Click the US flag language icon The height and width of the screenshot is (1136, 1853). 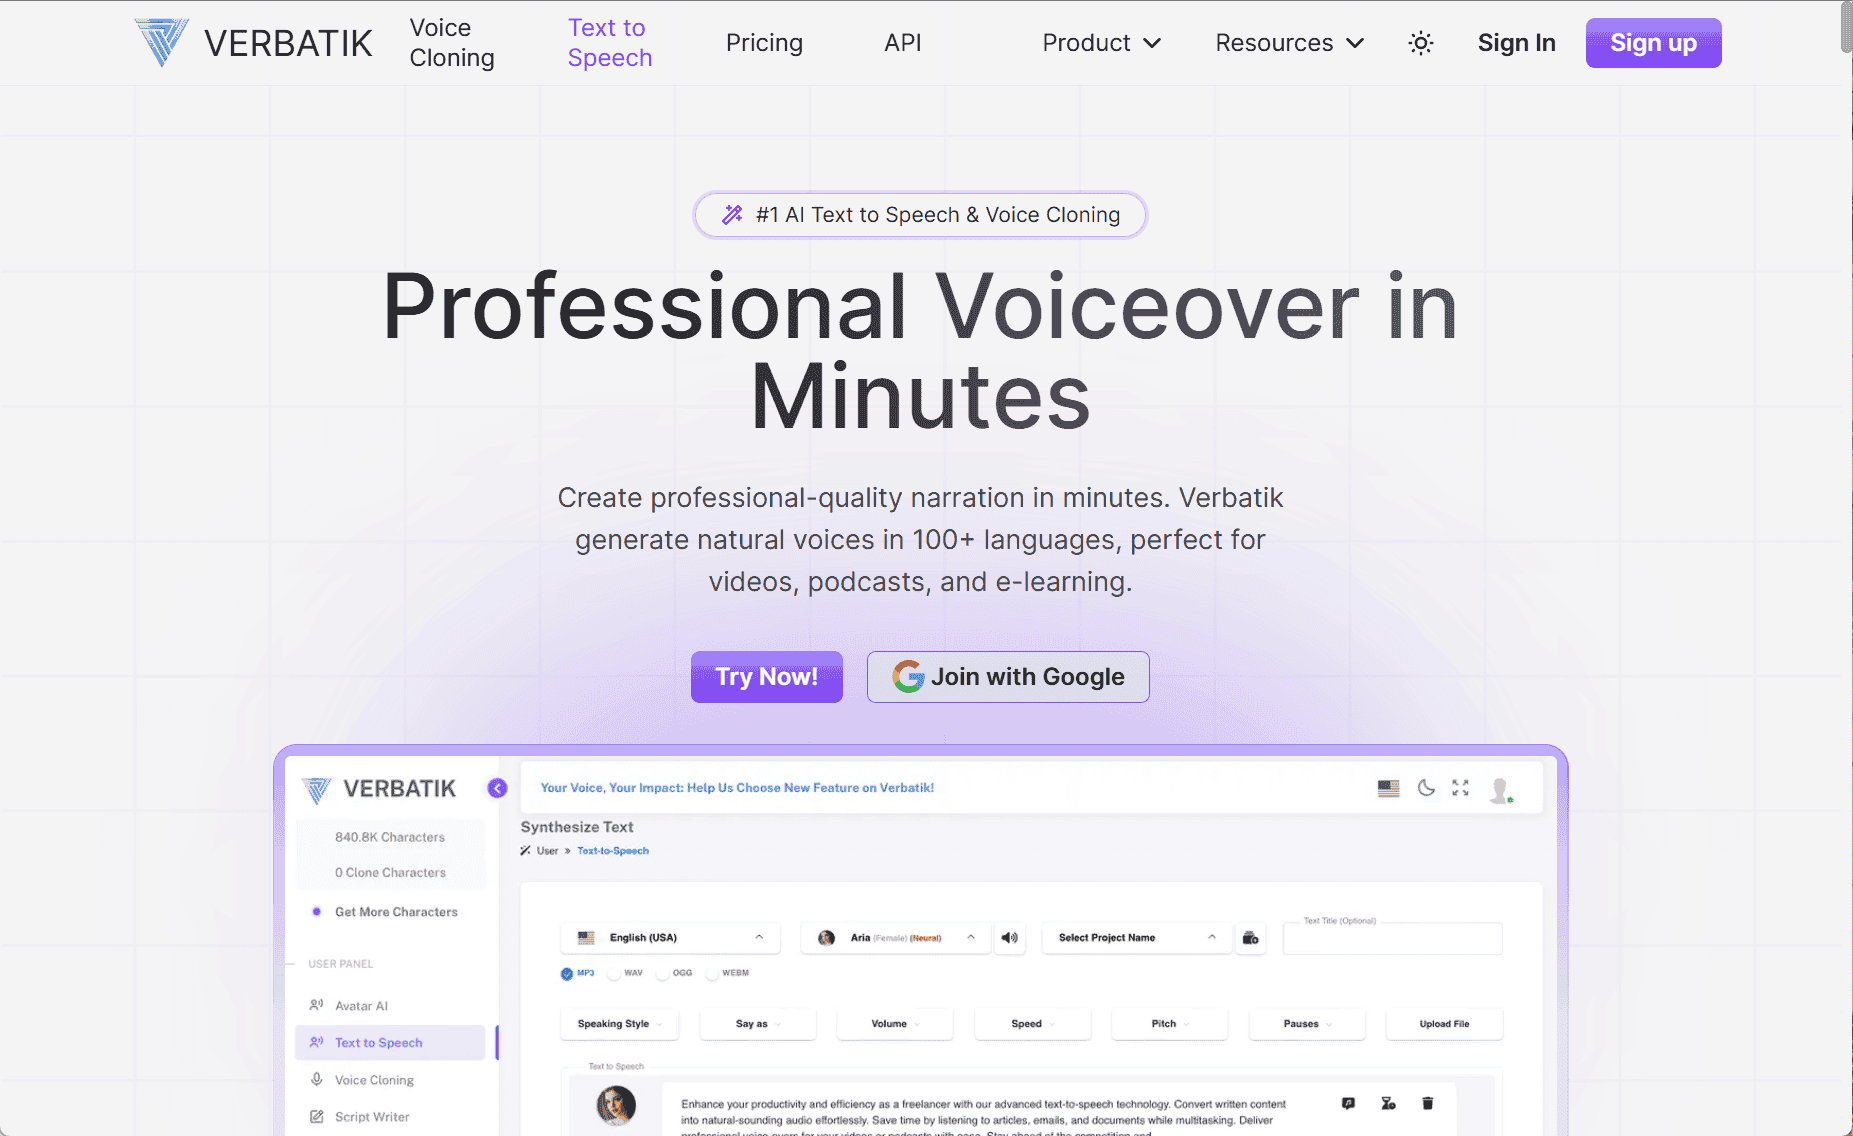[1388, 788]
